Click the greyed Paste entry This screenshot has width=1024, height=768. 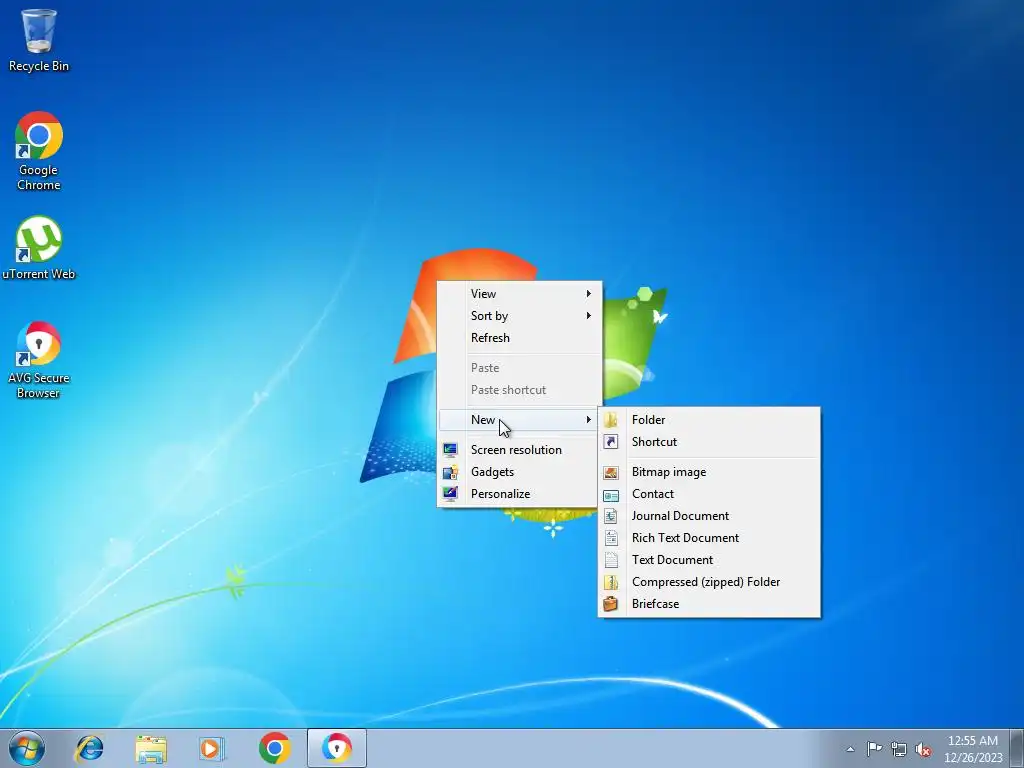pos(519,368)
